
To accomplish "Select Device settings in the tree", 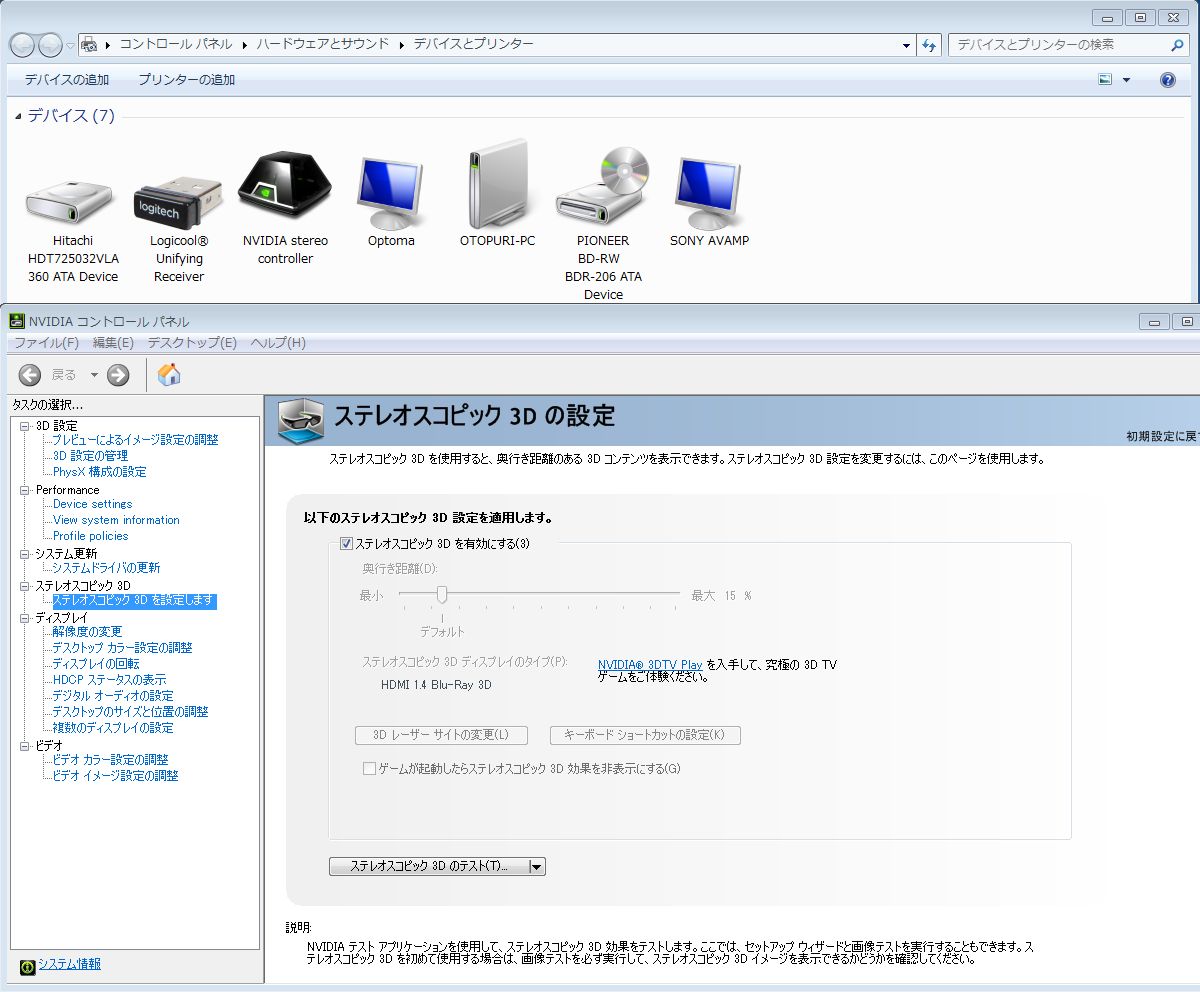I will [92, 504].
